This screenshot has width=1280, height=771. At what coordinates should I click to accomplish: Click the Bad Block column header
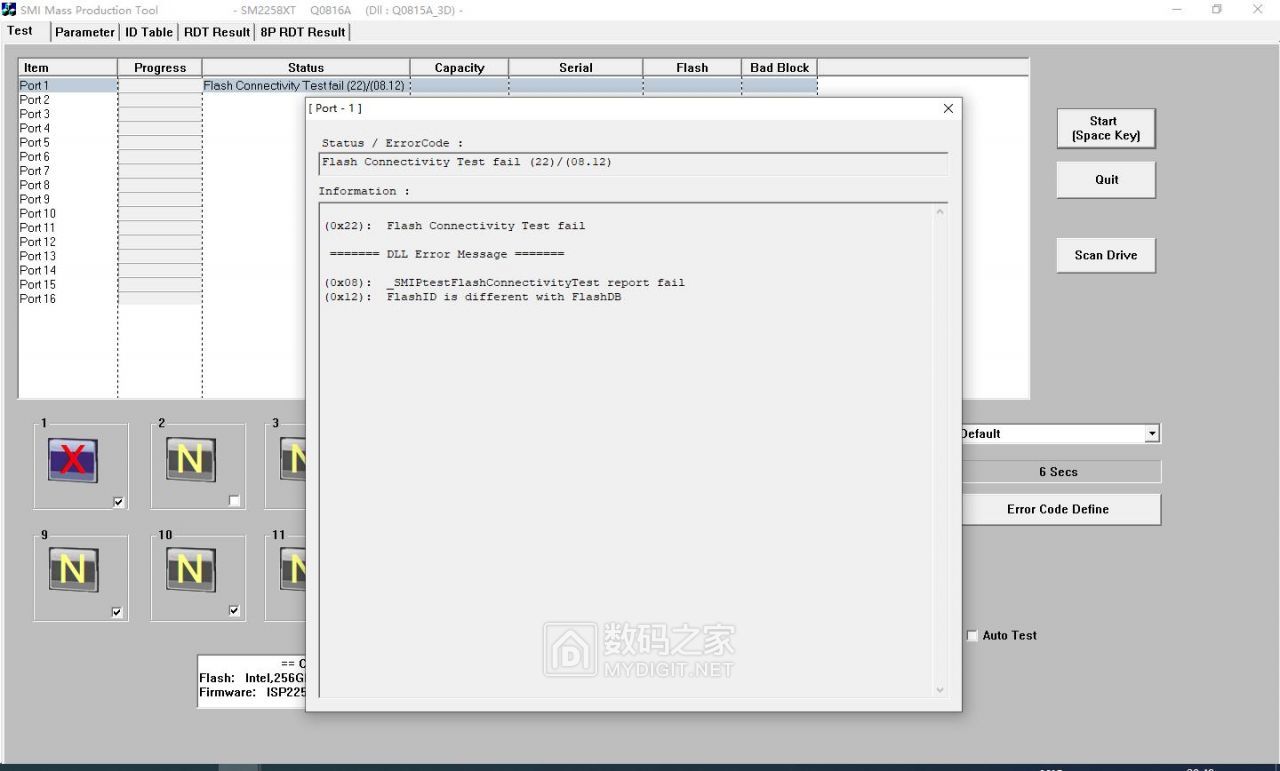(x=780, y=68)
